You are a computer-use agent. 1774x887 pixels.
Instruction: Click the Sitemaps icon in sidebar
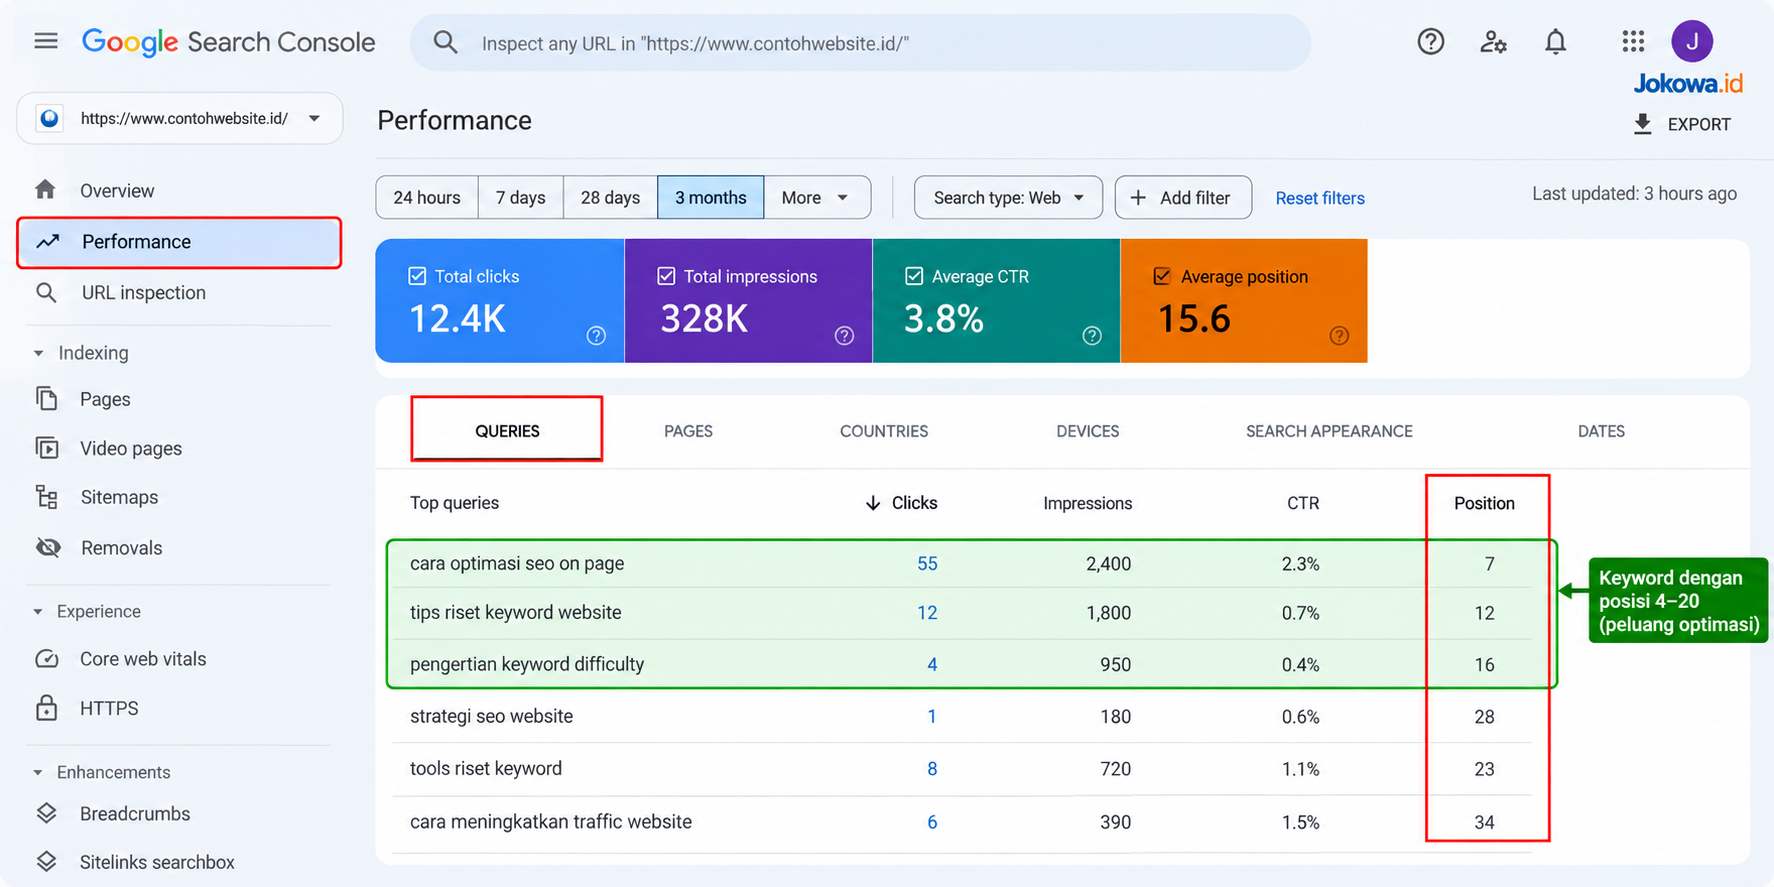[46, 497]
